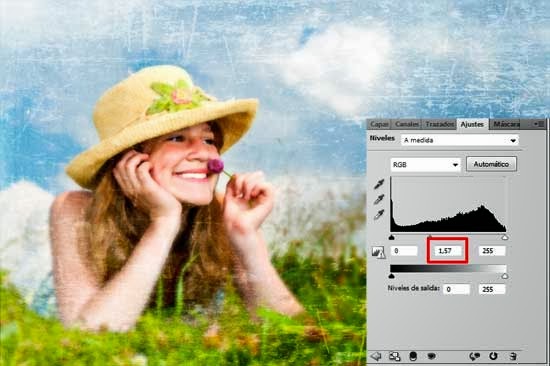This screenshot has height=366, width=550.
Task: Select the Ajustes tab
Action: pos(472,124)
